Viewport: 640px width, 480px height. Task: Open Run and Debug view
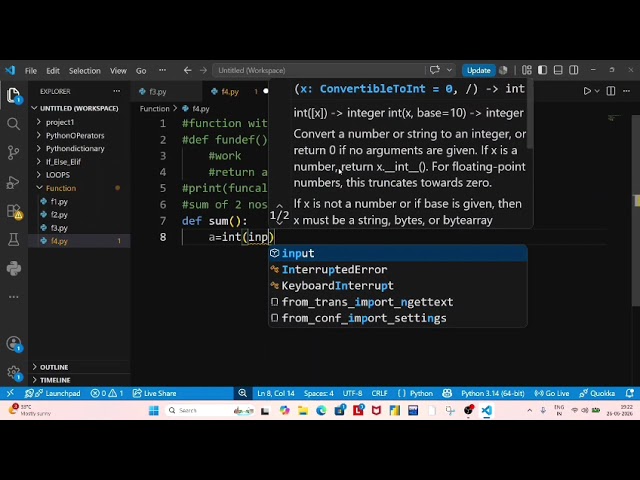(x=13, y=182)
